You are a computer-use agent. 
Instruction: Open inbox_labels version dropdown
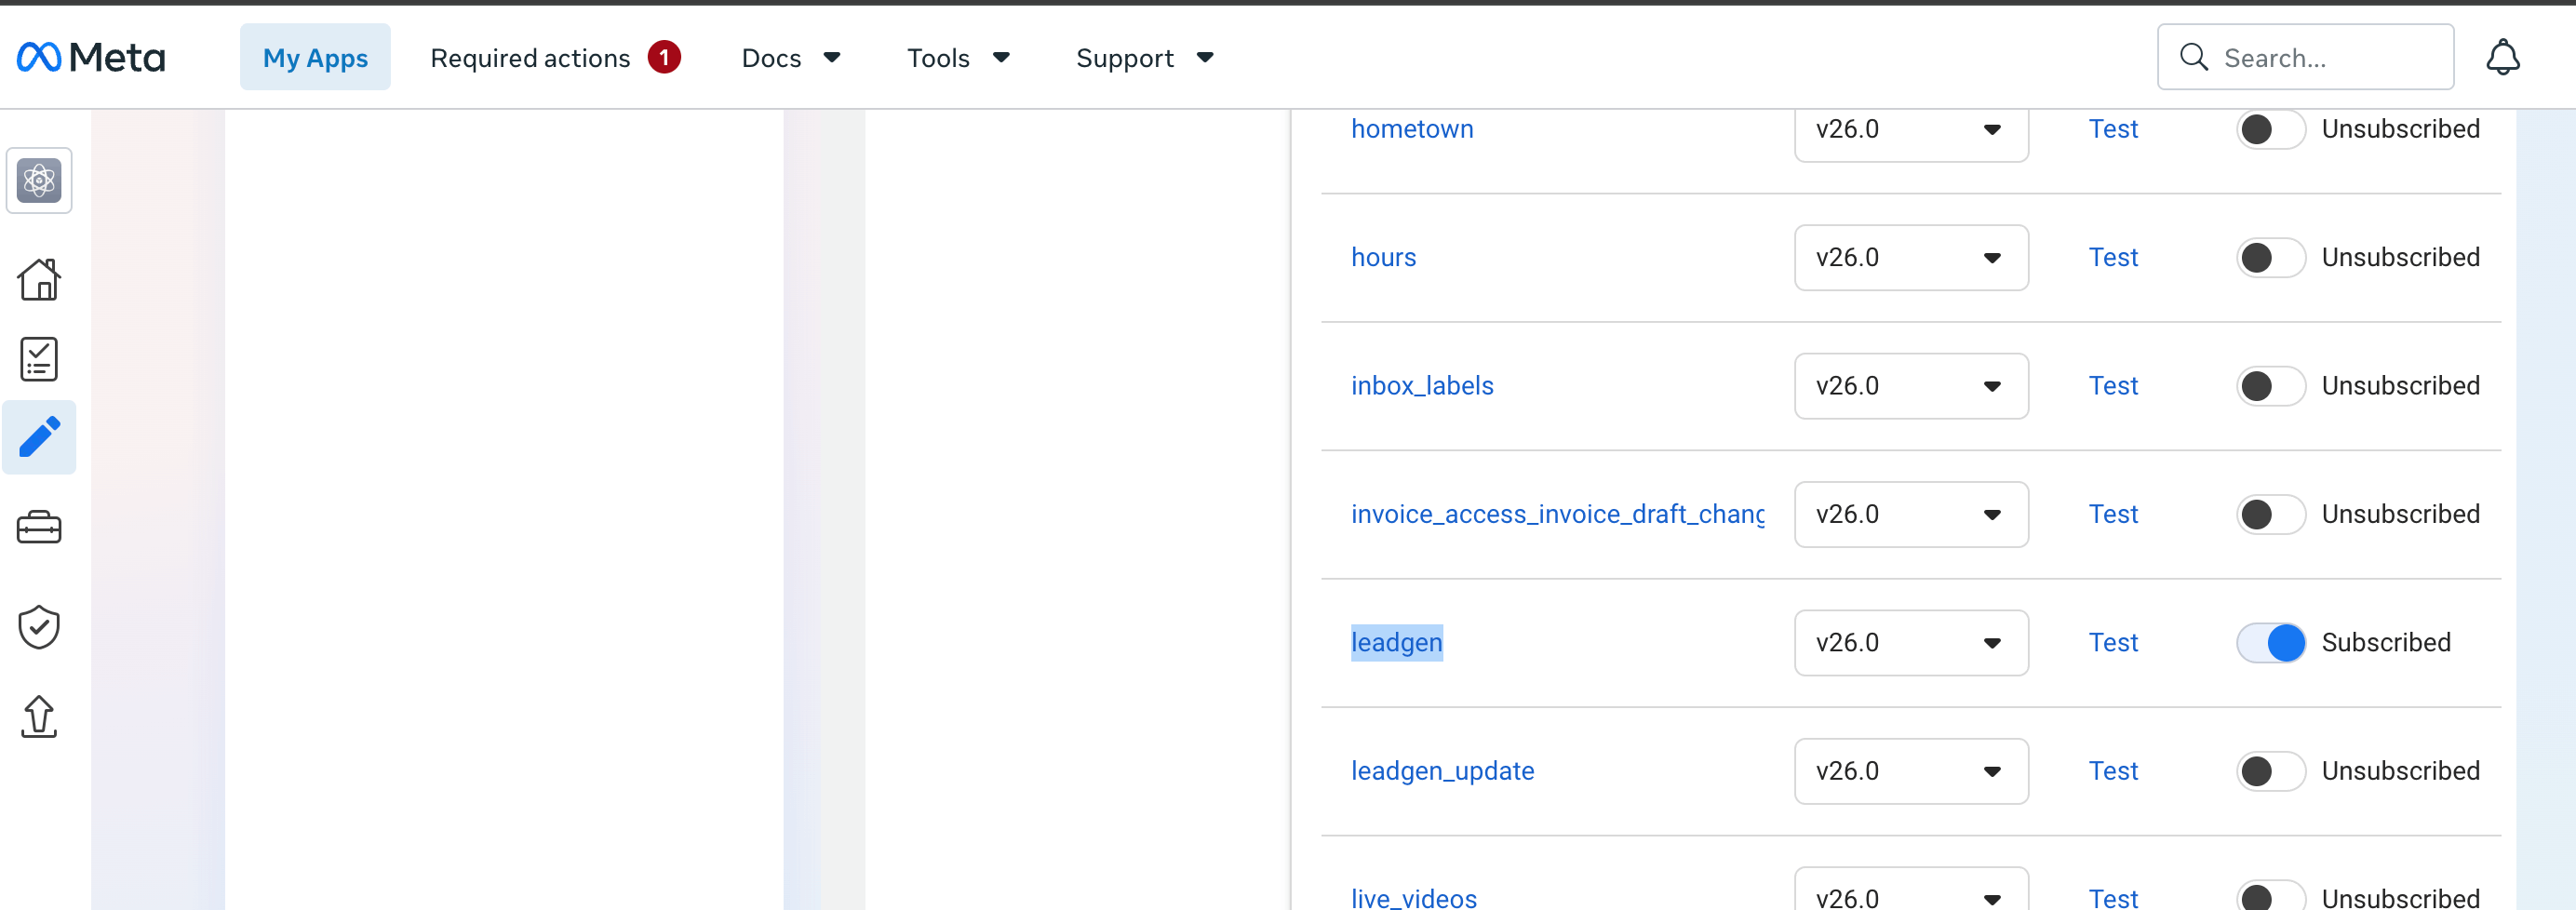[1911, 386]
